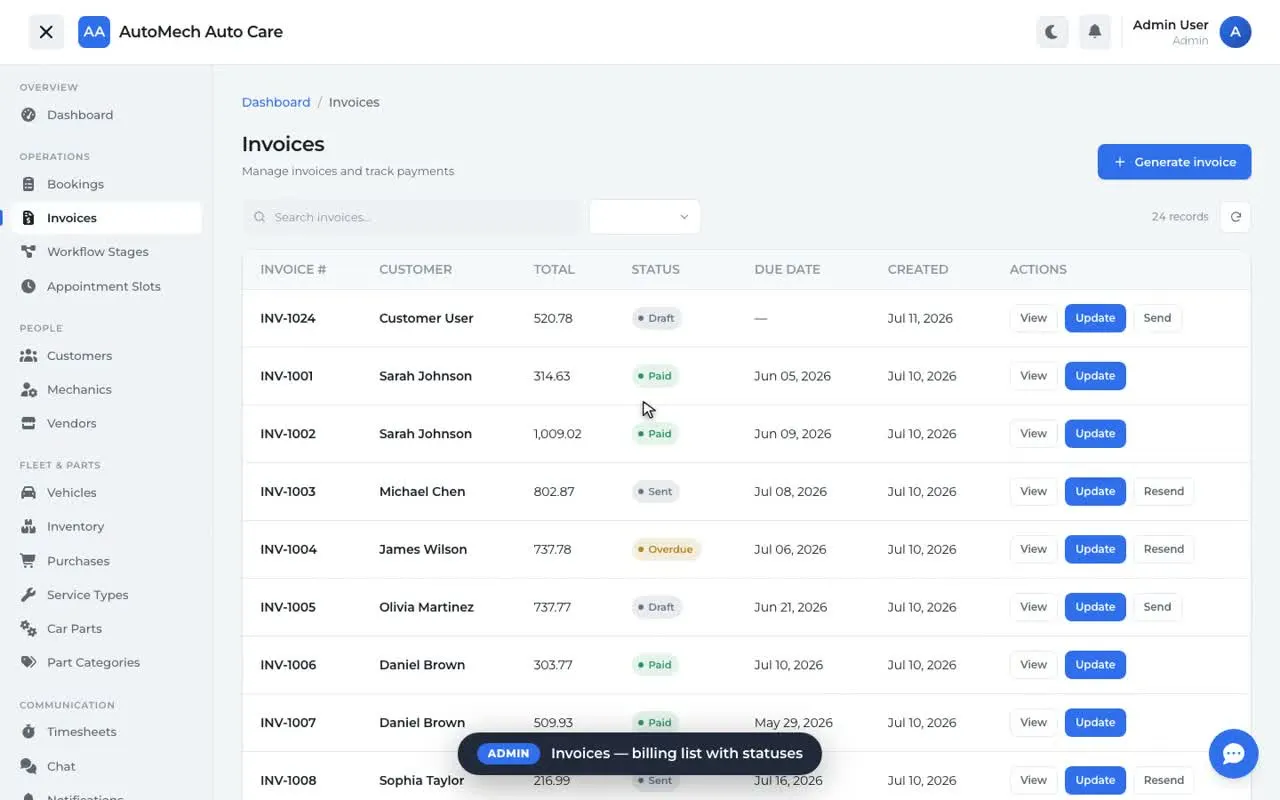Image resolution: width=1280 pixels, height=800 pixels.
Task: Resend invoice INV-1003
Action: 1163,491
